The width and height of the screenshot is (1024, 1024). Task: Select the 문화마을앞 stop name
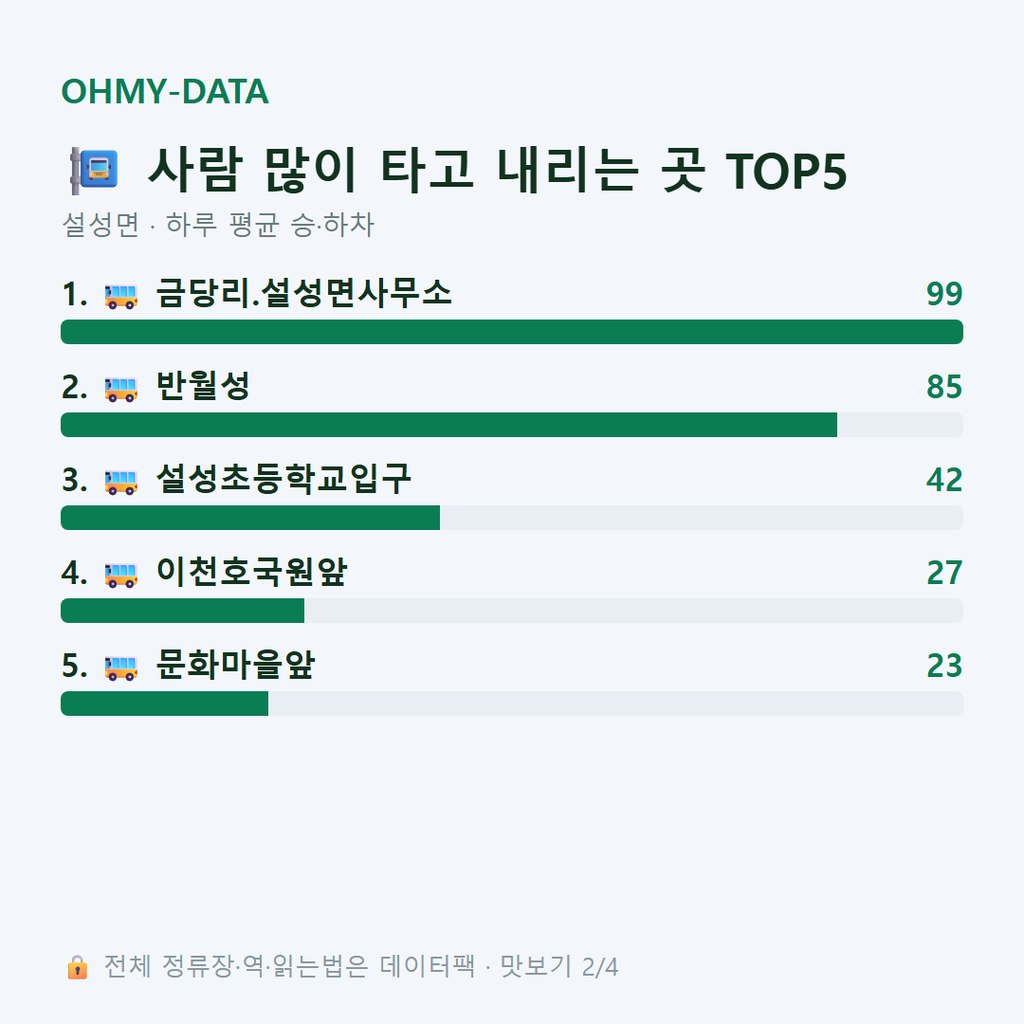235,665
